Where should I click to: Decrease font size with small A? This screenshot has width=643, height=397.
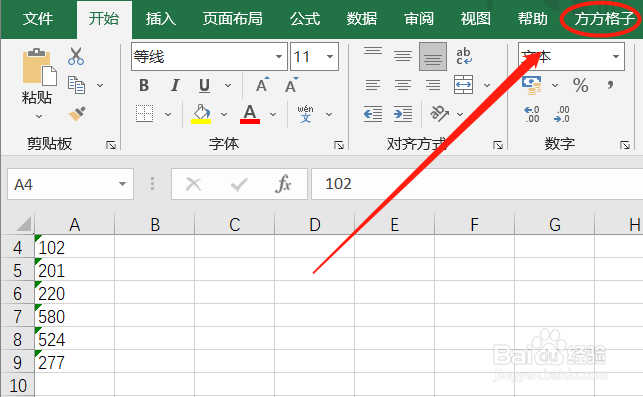[x=292, y=85]
